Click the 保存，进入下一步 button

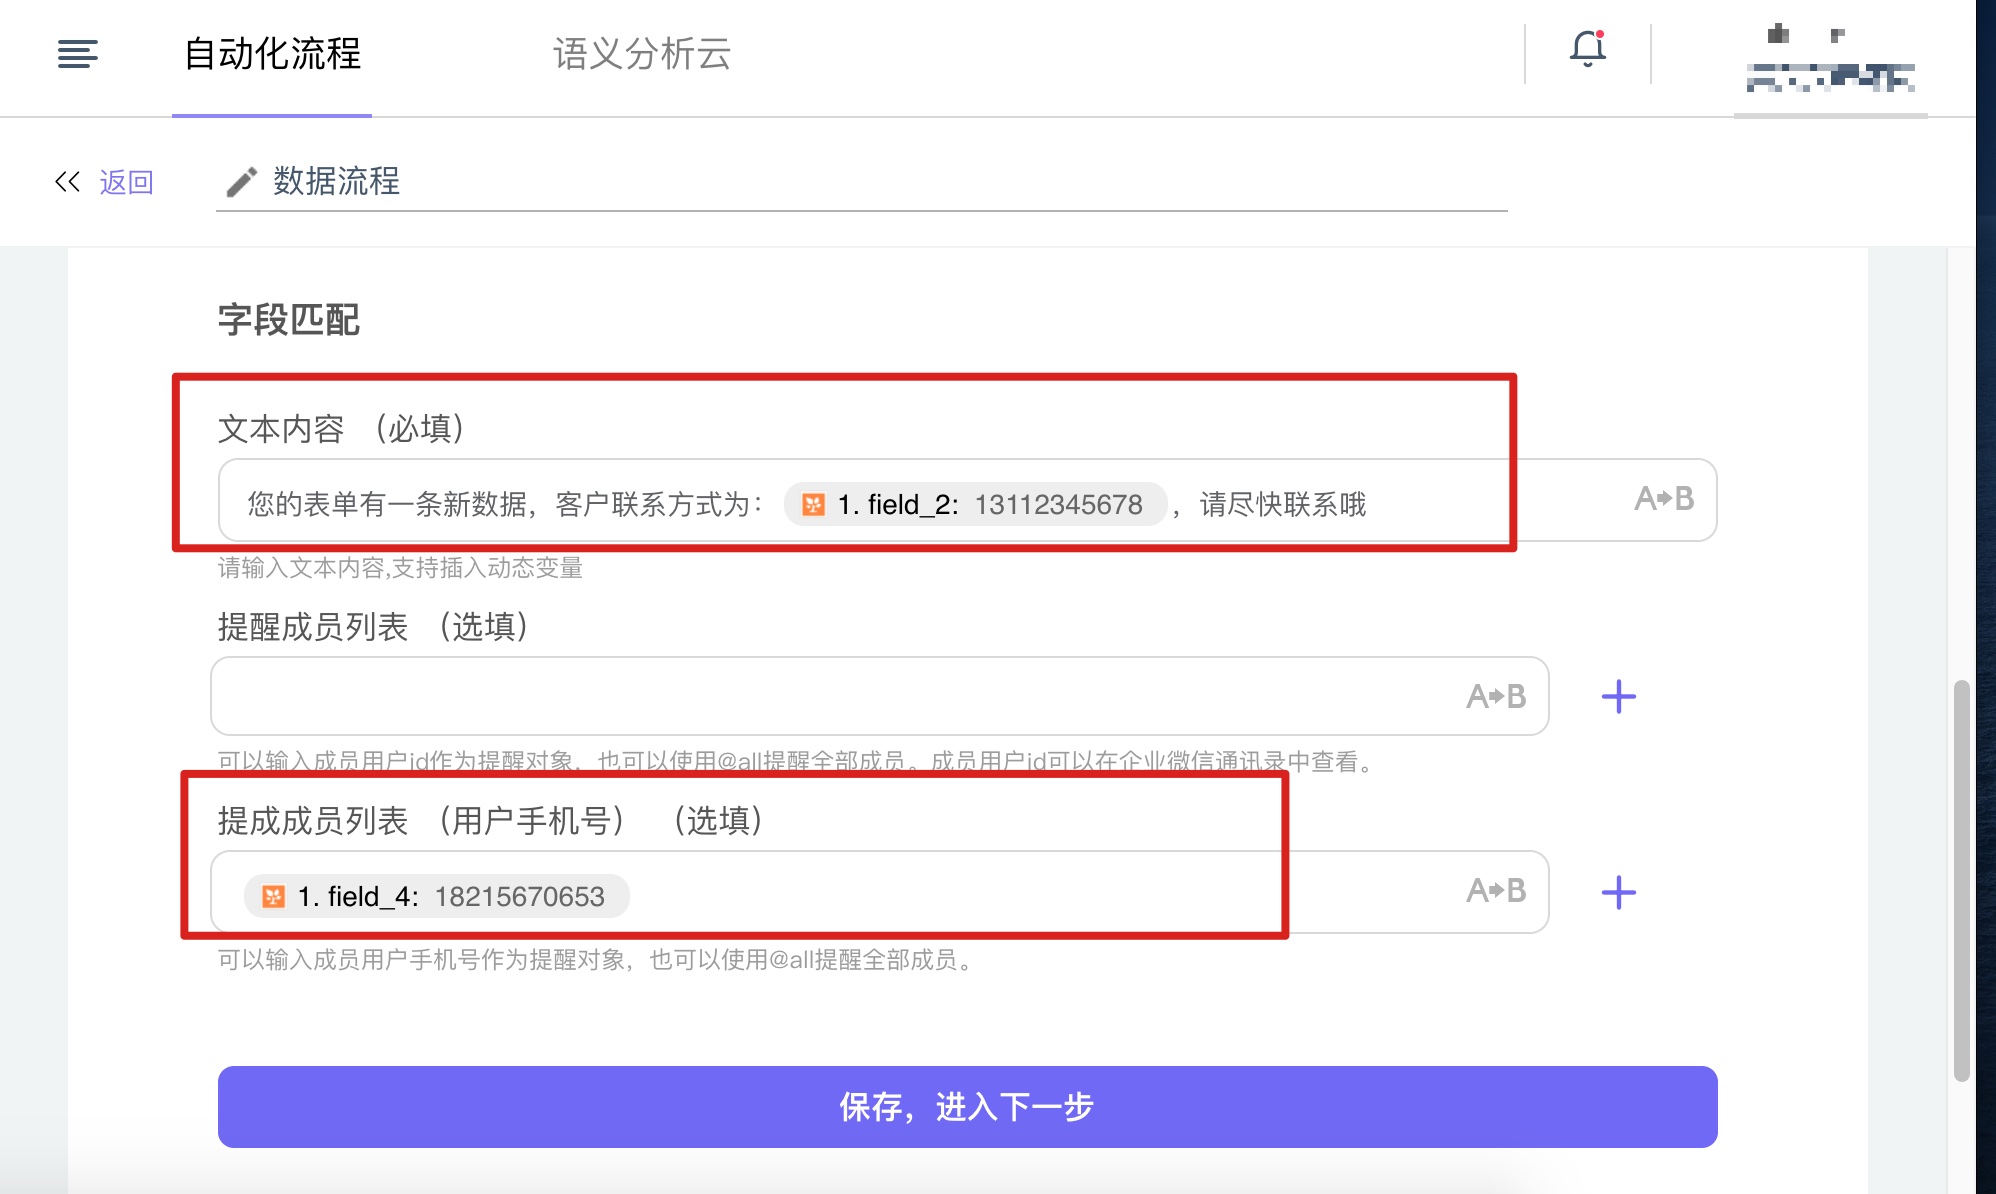967,1107
